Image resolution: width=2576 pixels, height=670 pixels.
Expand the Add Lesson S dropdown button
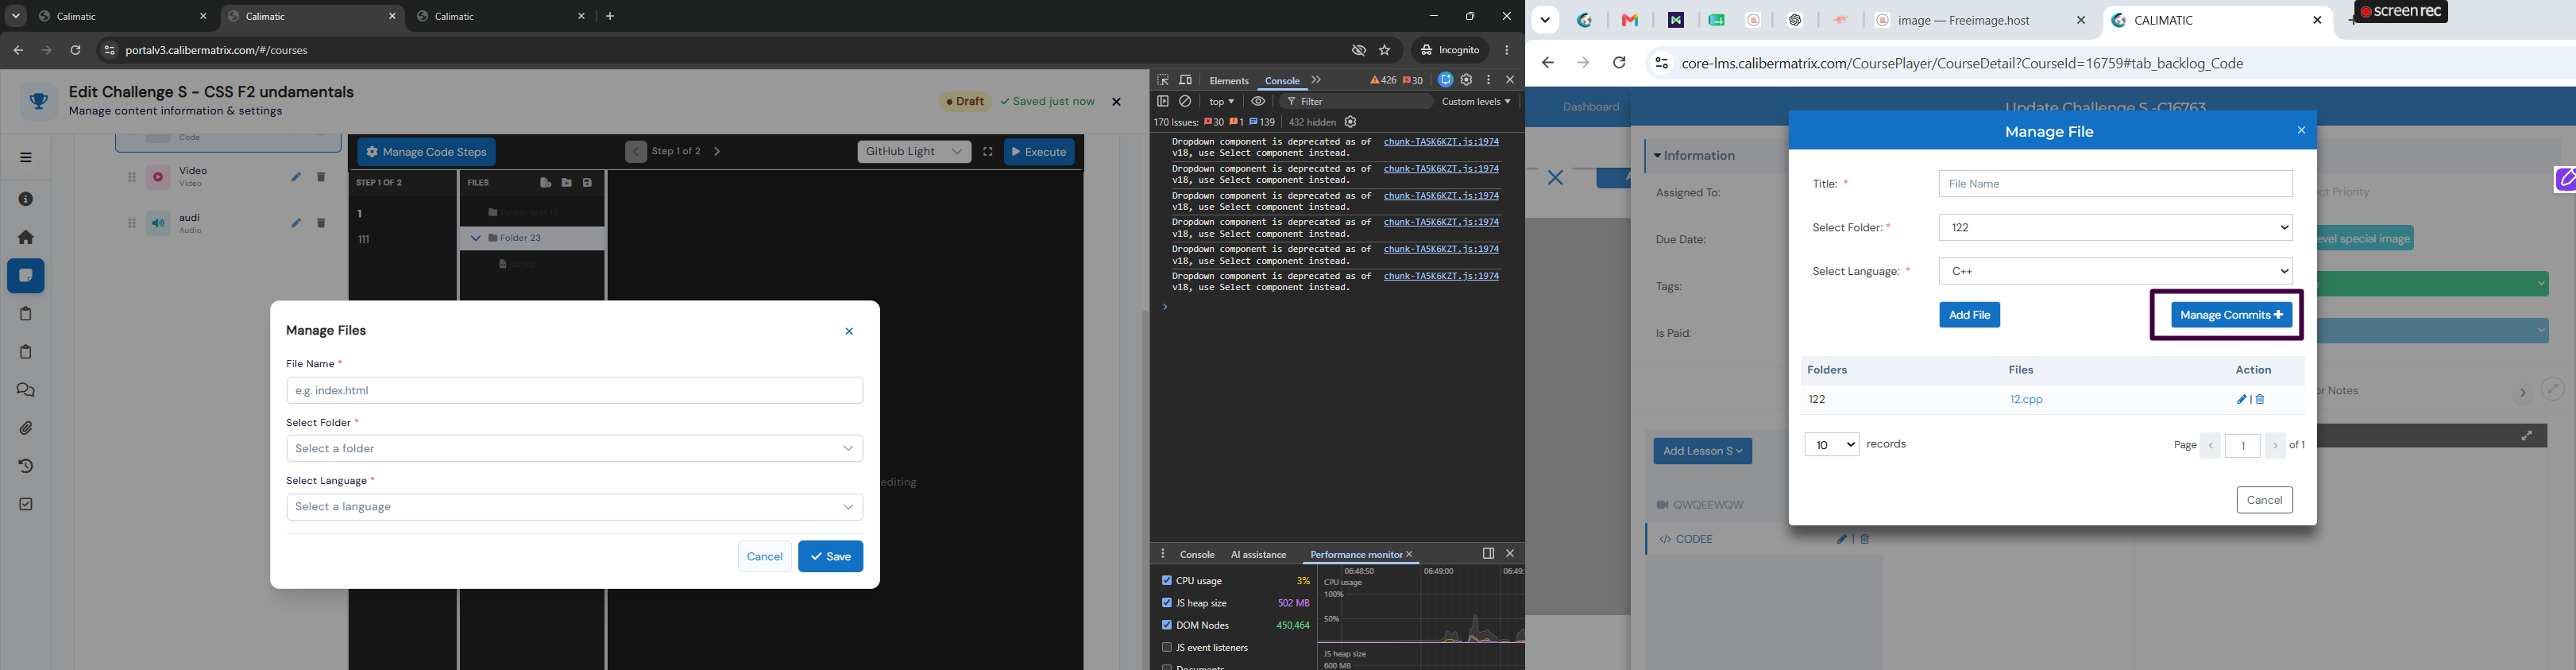coord(1702,451)
